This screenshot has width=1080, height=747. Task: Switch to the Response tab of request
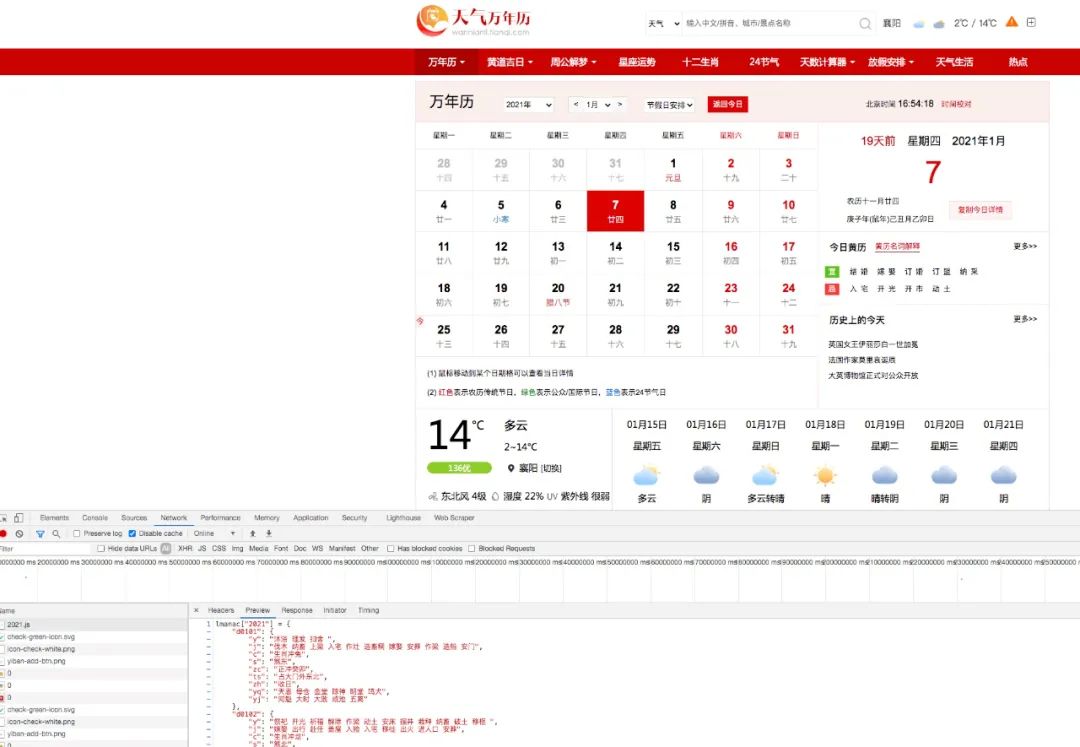[297, 610]
